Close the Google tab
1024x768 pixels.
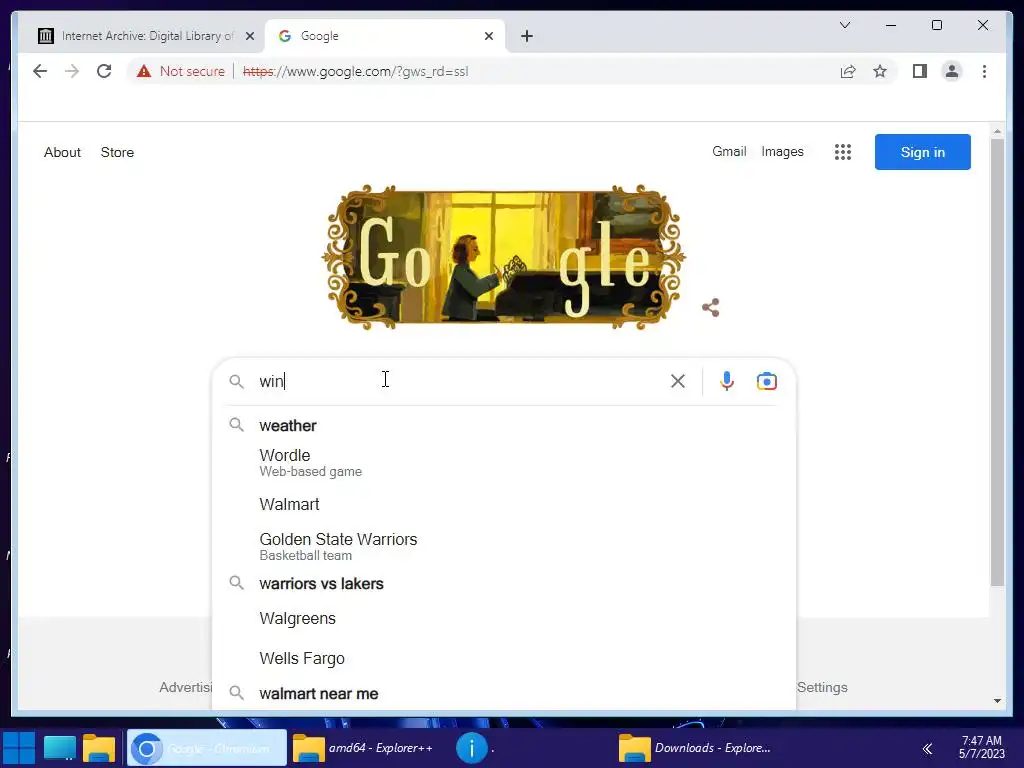(488, 36)
